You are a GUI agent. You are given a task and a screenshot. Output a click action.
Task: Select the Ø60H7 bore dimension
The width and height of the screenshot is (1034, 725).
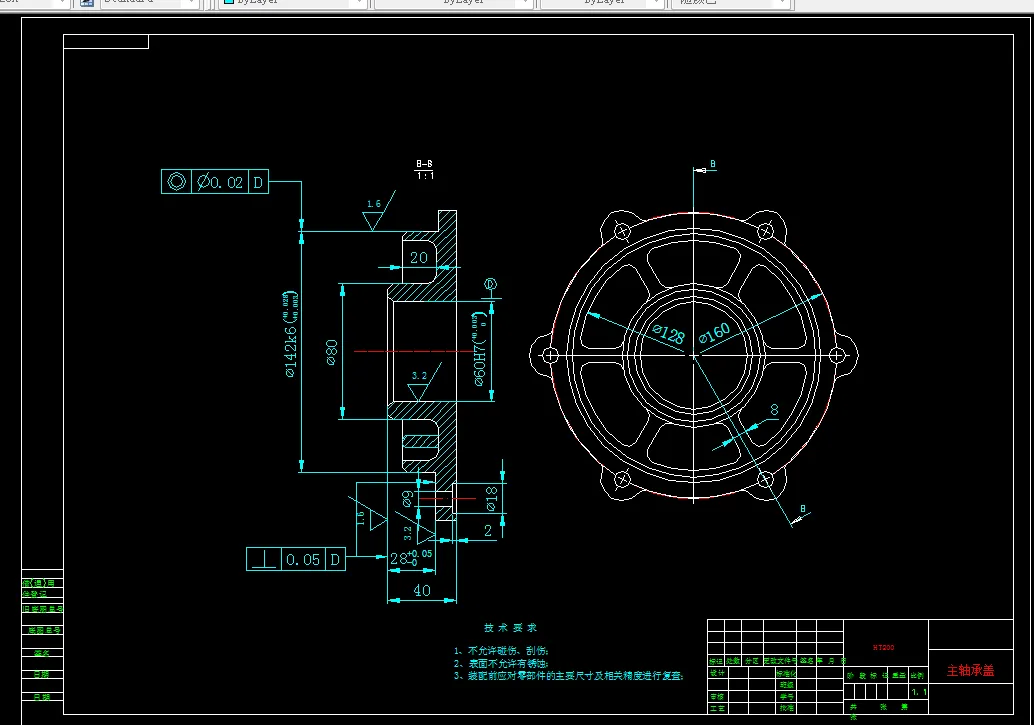[x=479, y=349]
